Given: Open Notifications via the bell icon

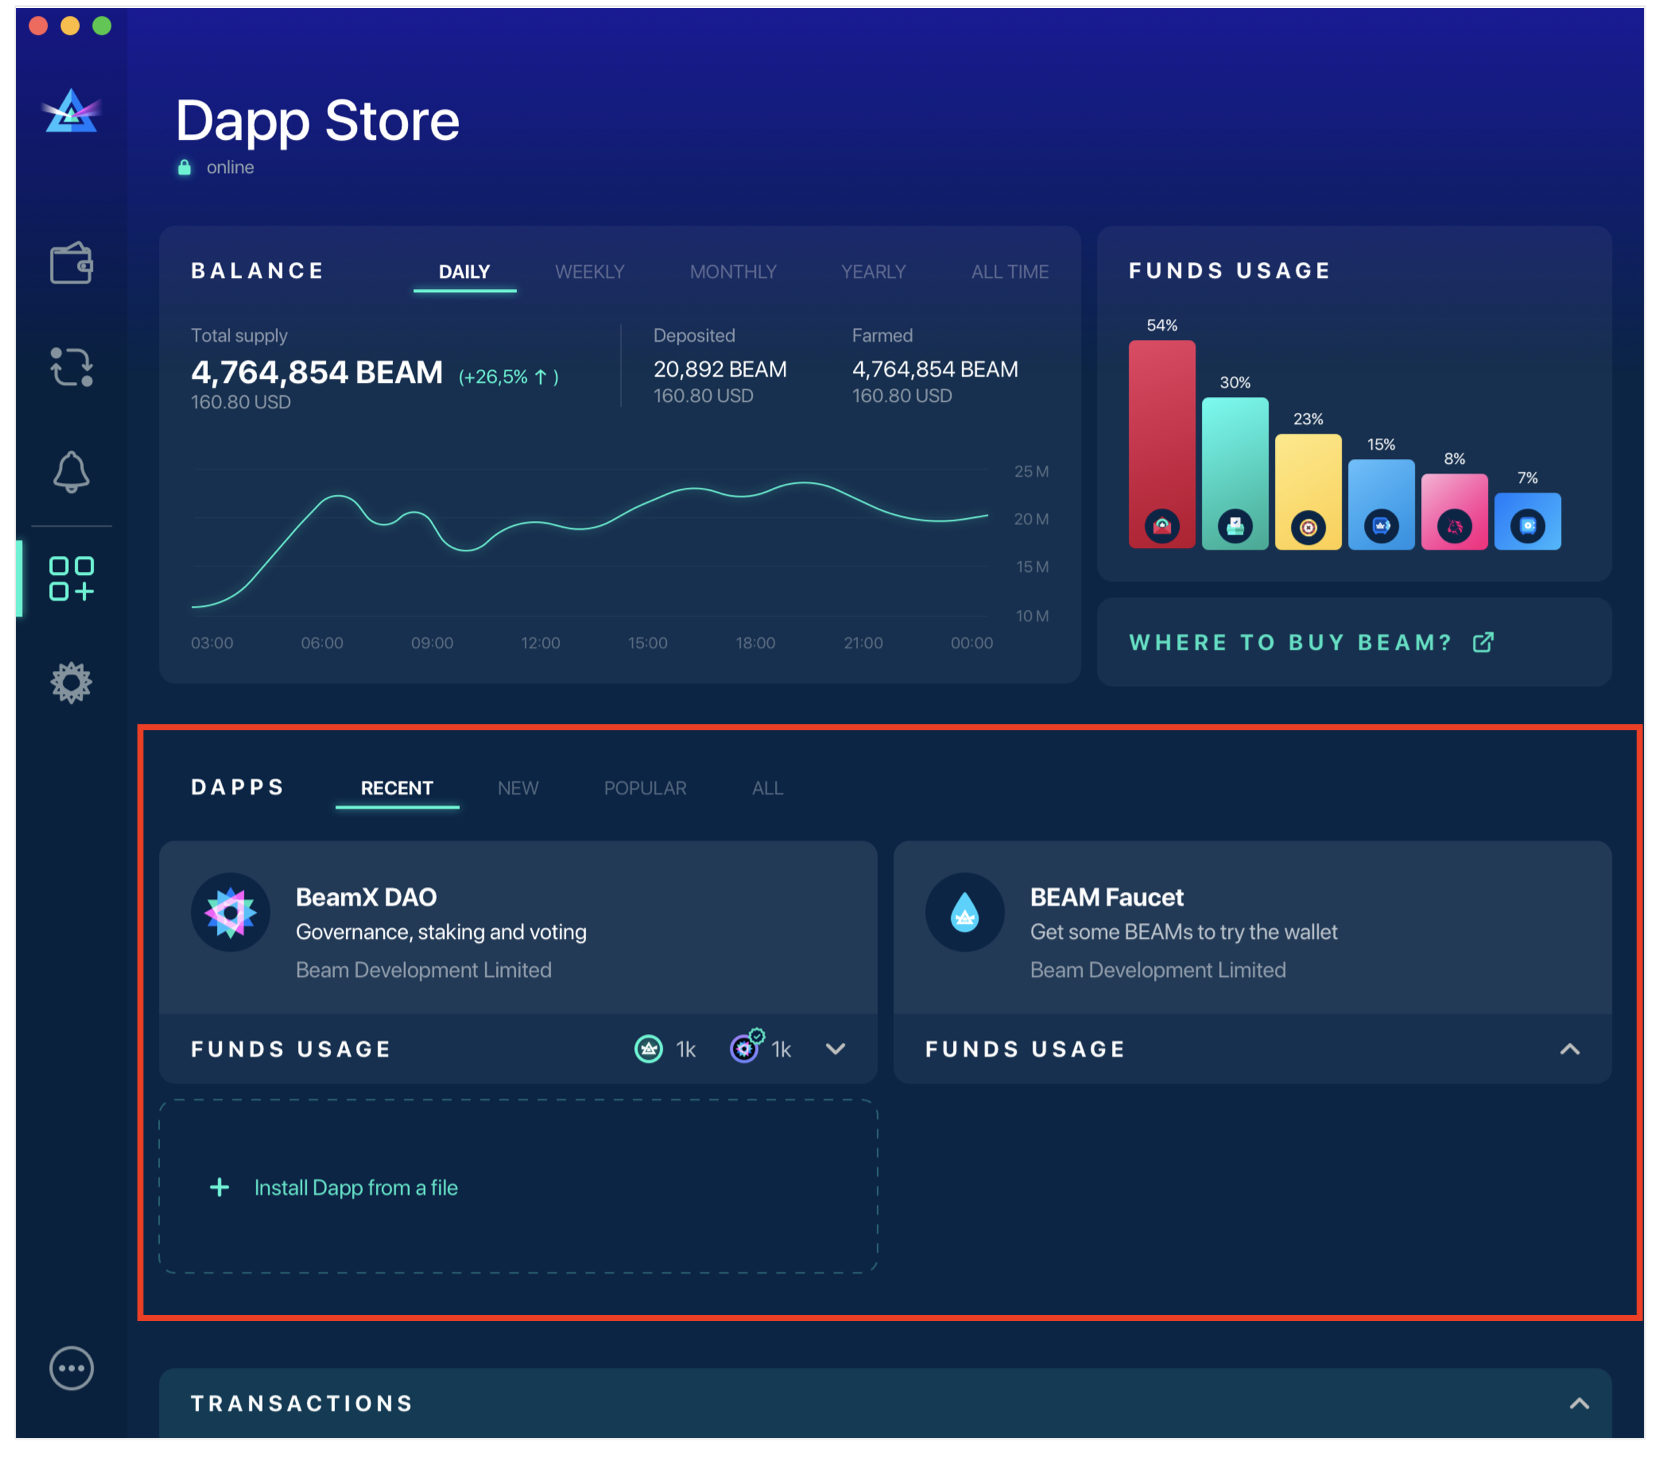Looking at the screenshot, I should pos(70,473).
